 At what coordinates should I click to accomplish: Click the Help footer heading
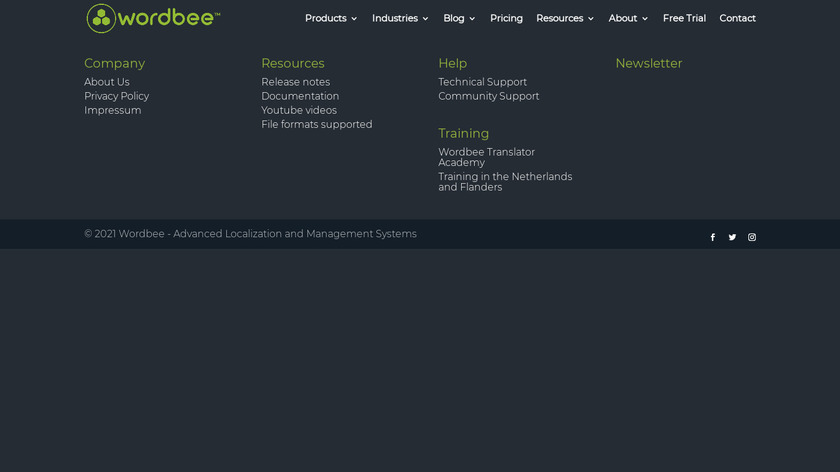[x=453, y=63]
